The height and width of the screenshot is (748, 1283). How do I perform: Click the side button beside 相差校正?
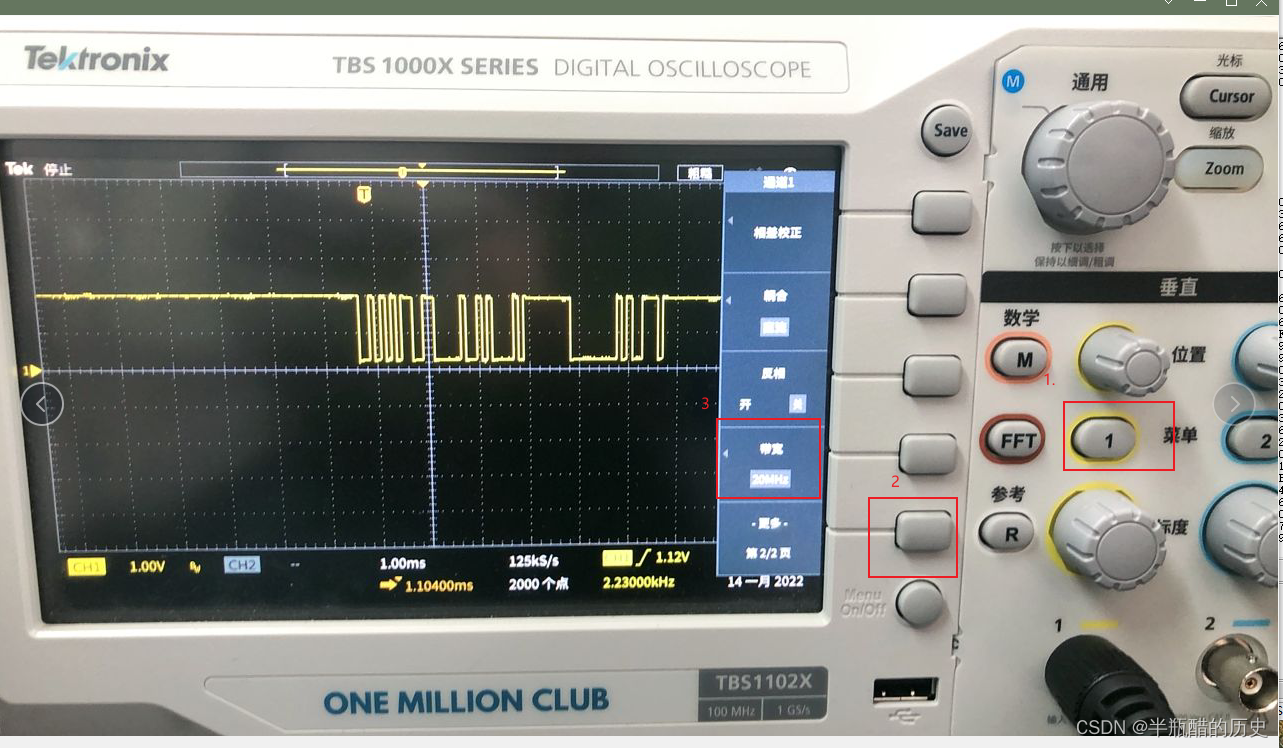click(x=942, y=212)
